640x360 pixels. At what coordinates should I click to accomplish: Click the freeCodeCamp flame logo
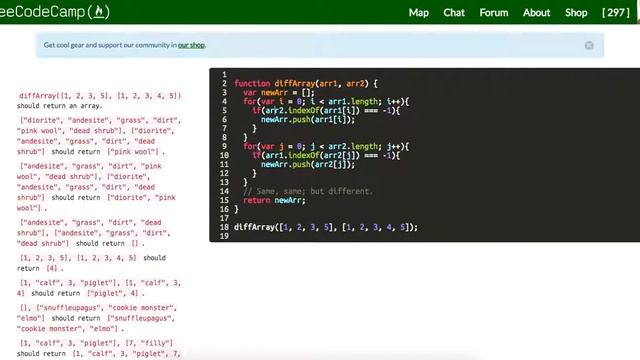pyautogui.click(x=99, y=12)
